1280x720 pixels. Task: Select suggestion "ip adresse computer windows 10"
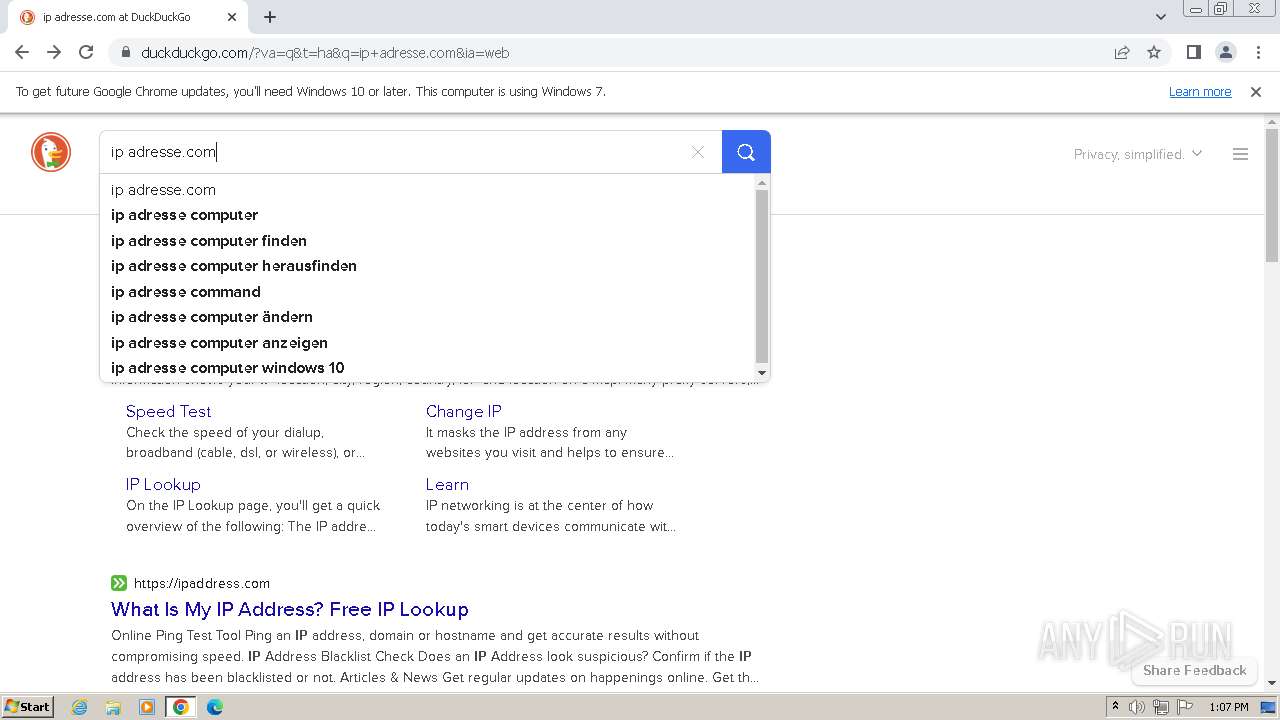click(428, 368)
